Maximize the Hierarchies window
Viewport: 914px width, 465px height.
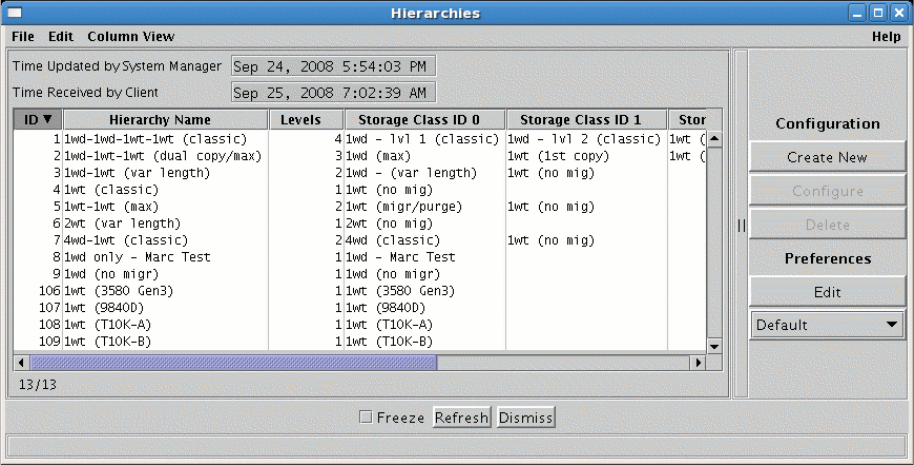877,12
